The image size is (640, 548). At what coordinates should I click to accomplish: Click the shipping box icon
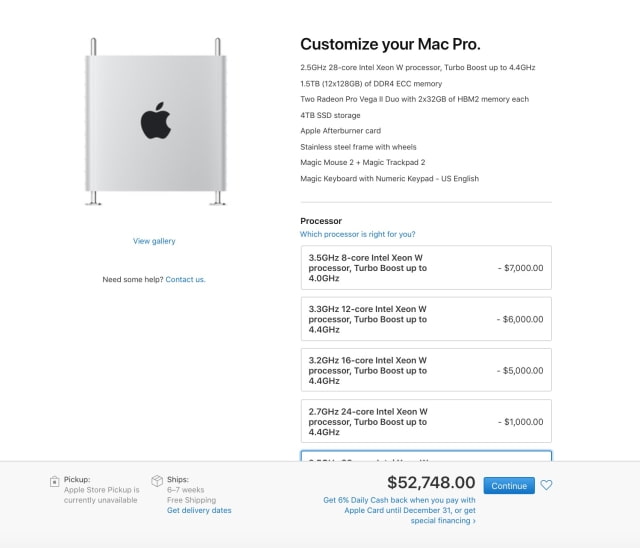click(157, 481)
